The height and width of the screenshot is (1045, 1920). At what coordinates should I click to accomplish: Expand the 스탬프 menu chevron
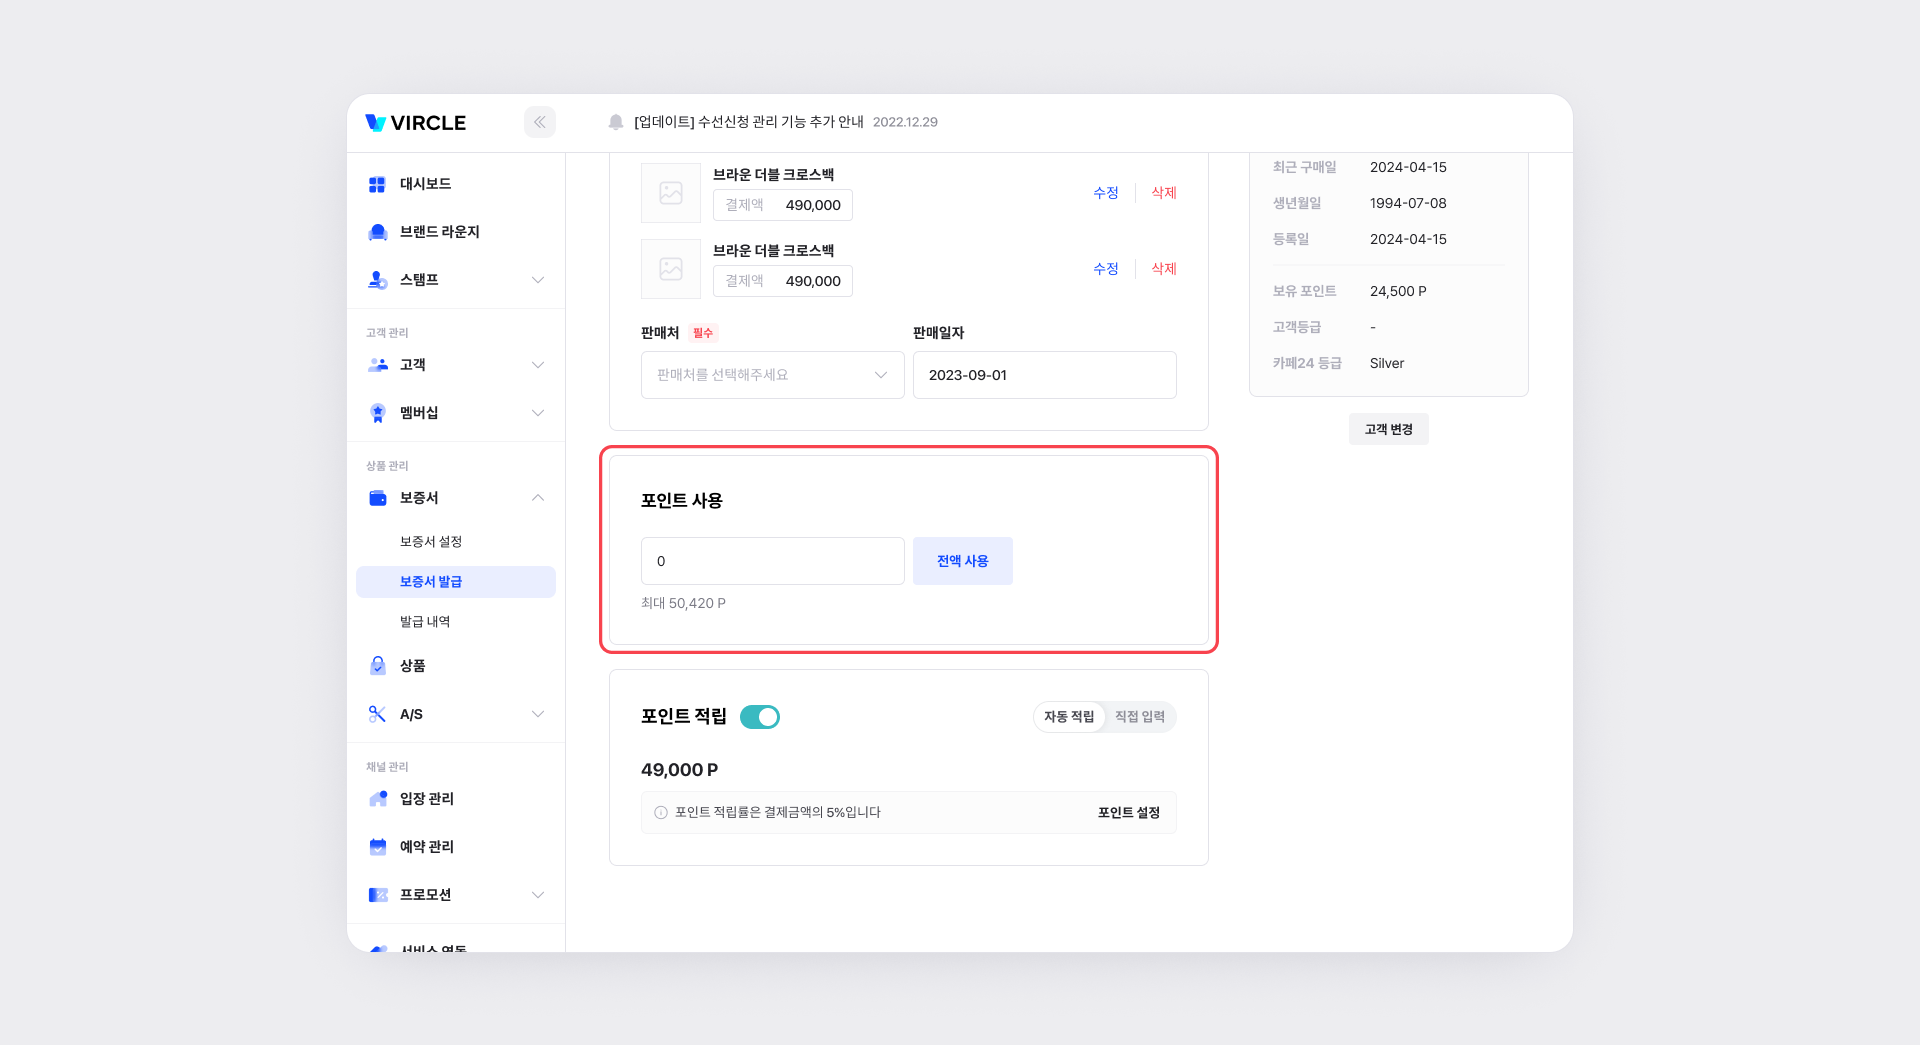coord(538,280)
